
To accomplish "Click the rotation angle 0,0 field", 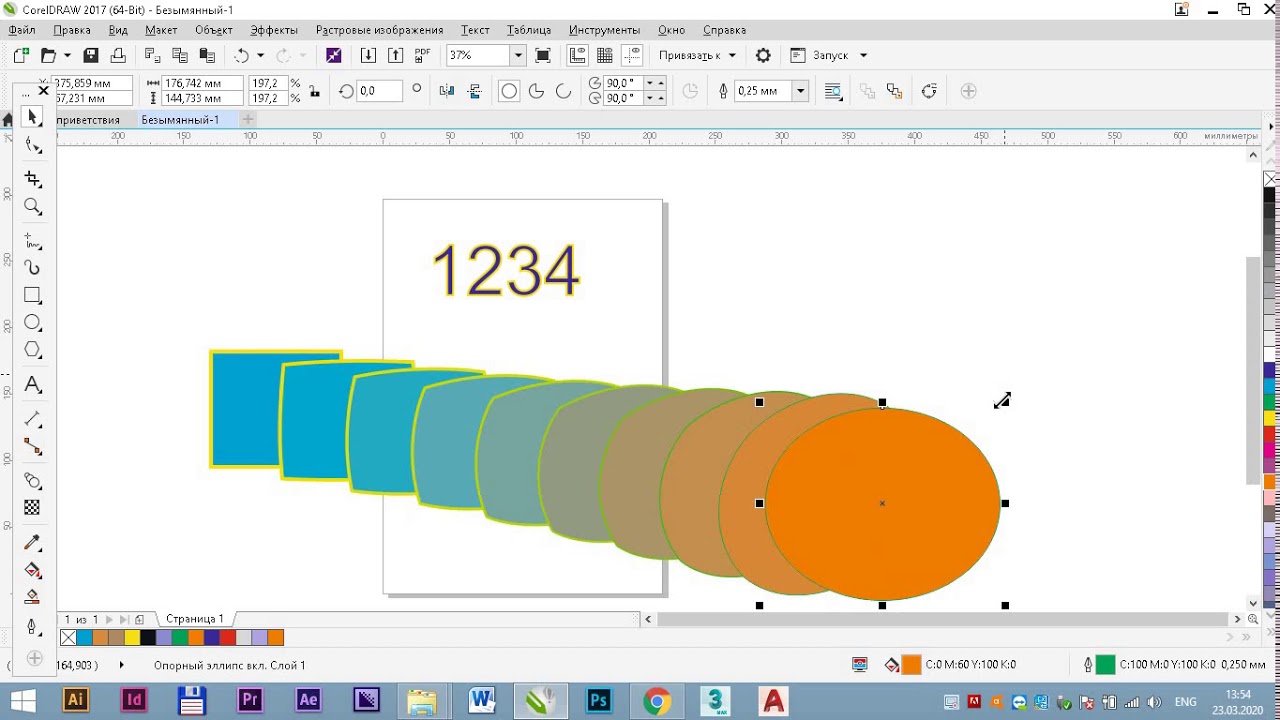I will (x=379, y=91).
